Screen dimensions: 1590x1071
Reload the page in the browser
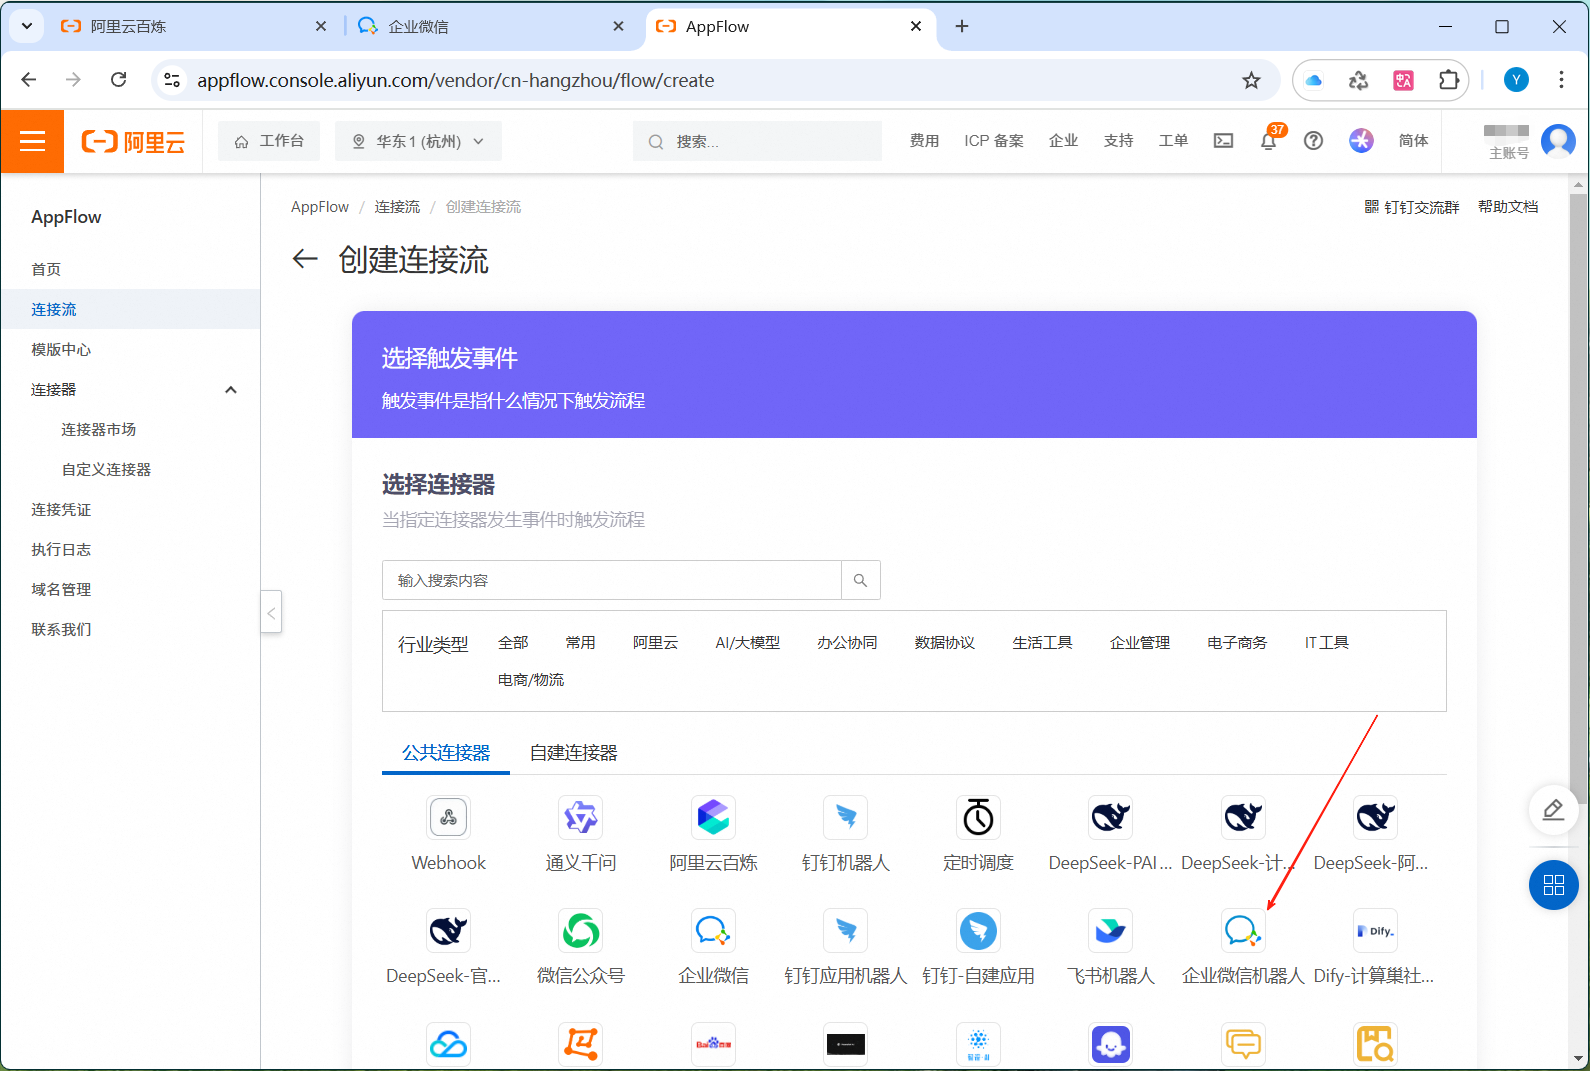[118, 80]
